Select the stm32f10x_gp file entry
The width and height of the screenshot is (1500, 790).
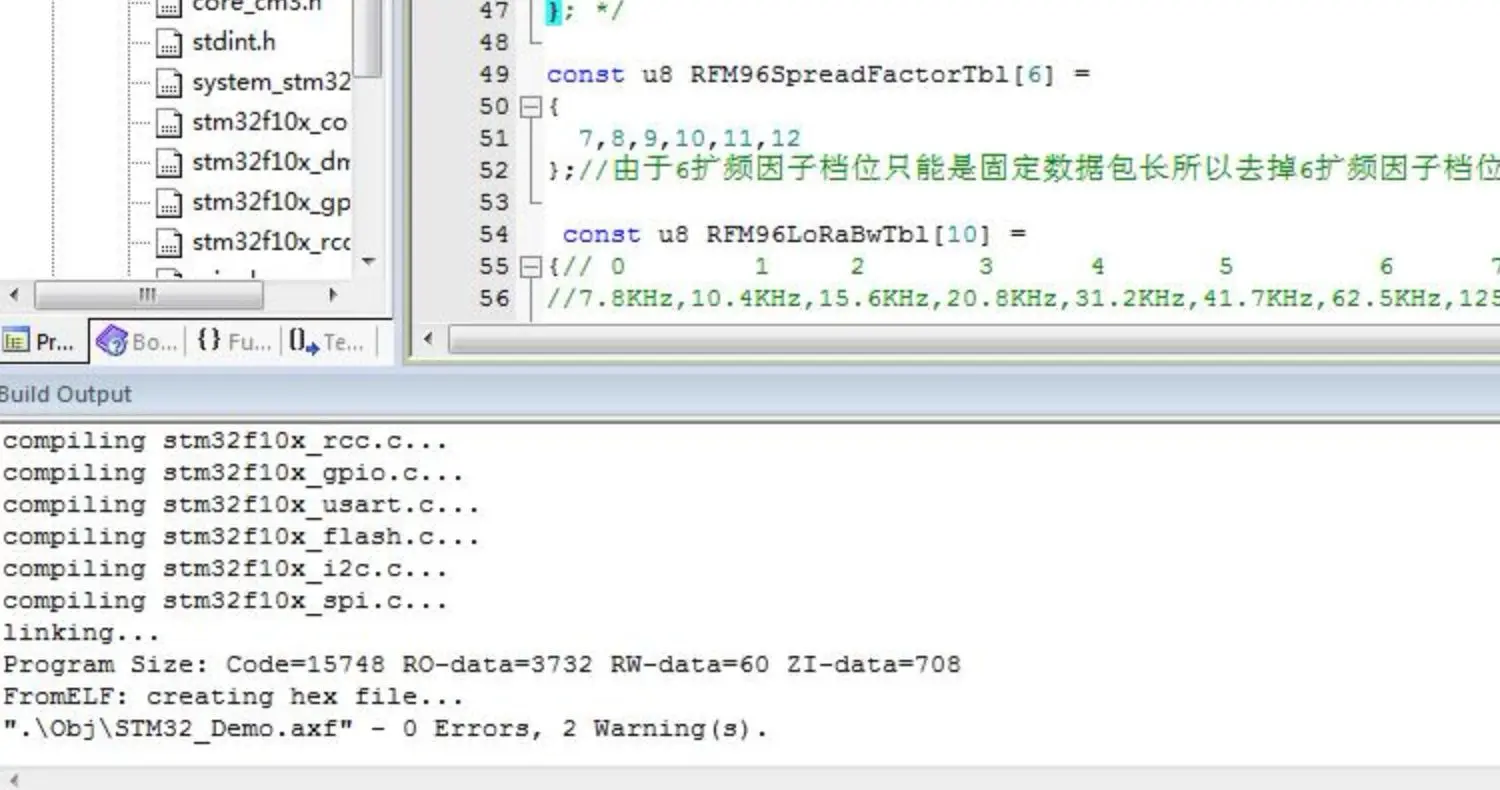271,203
